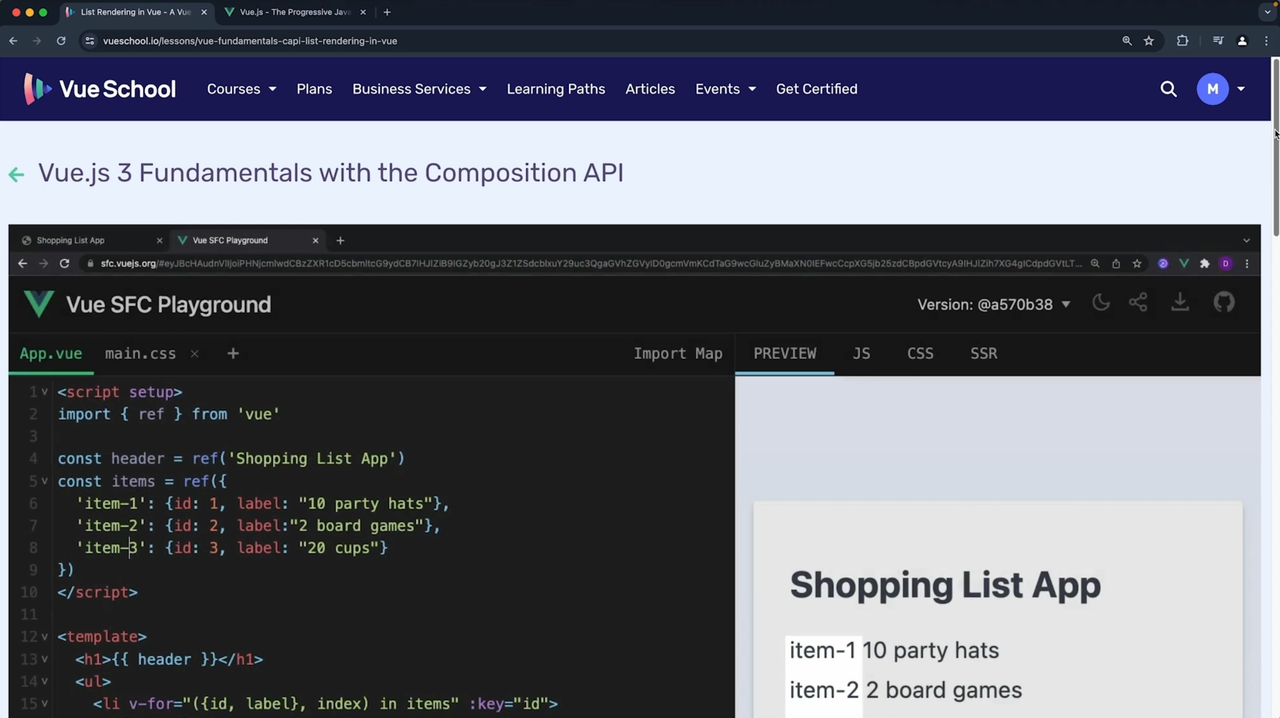Switch to the Shopping List App inner tab
This screenshot has height=718, width=1280.
pyautogui.click(x=88, y=240)
